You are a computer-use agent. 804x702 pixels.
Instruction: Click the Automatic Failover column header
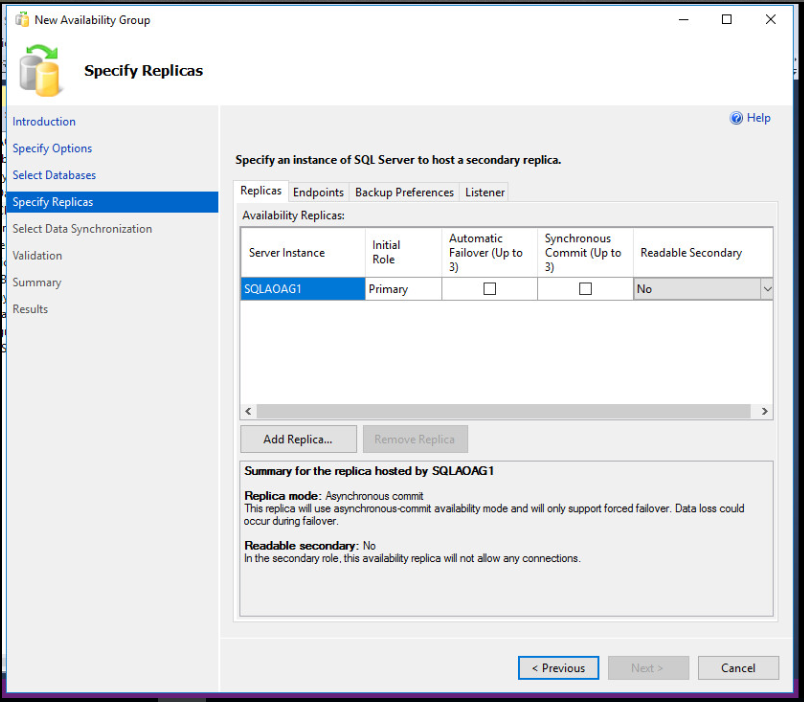click(x=489, y=252)
